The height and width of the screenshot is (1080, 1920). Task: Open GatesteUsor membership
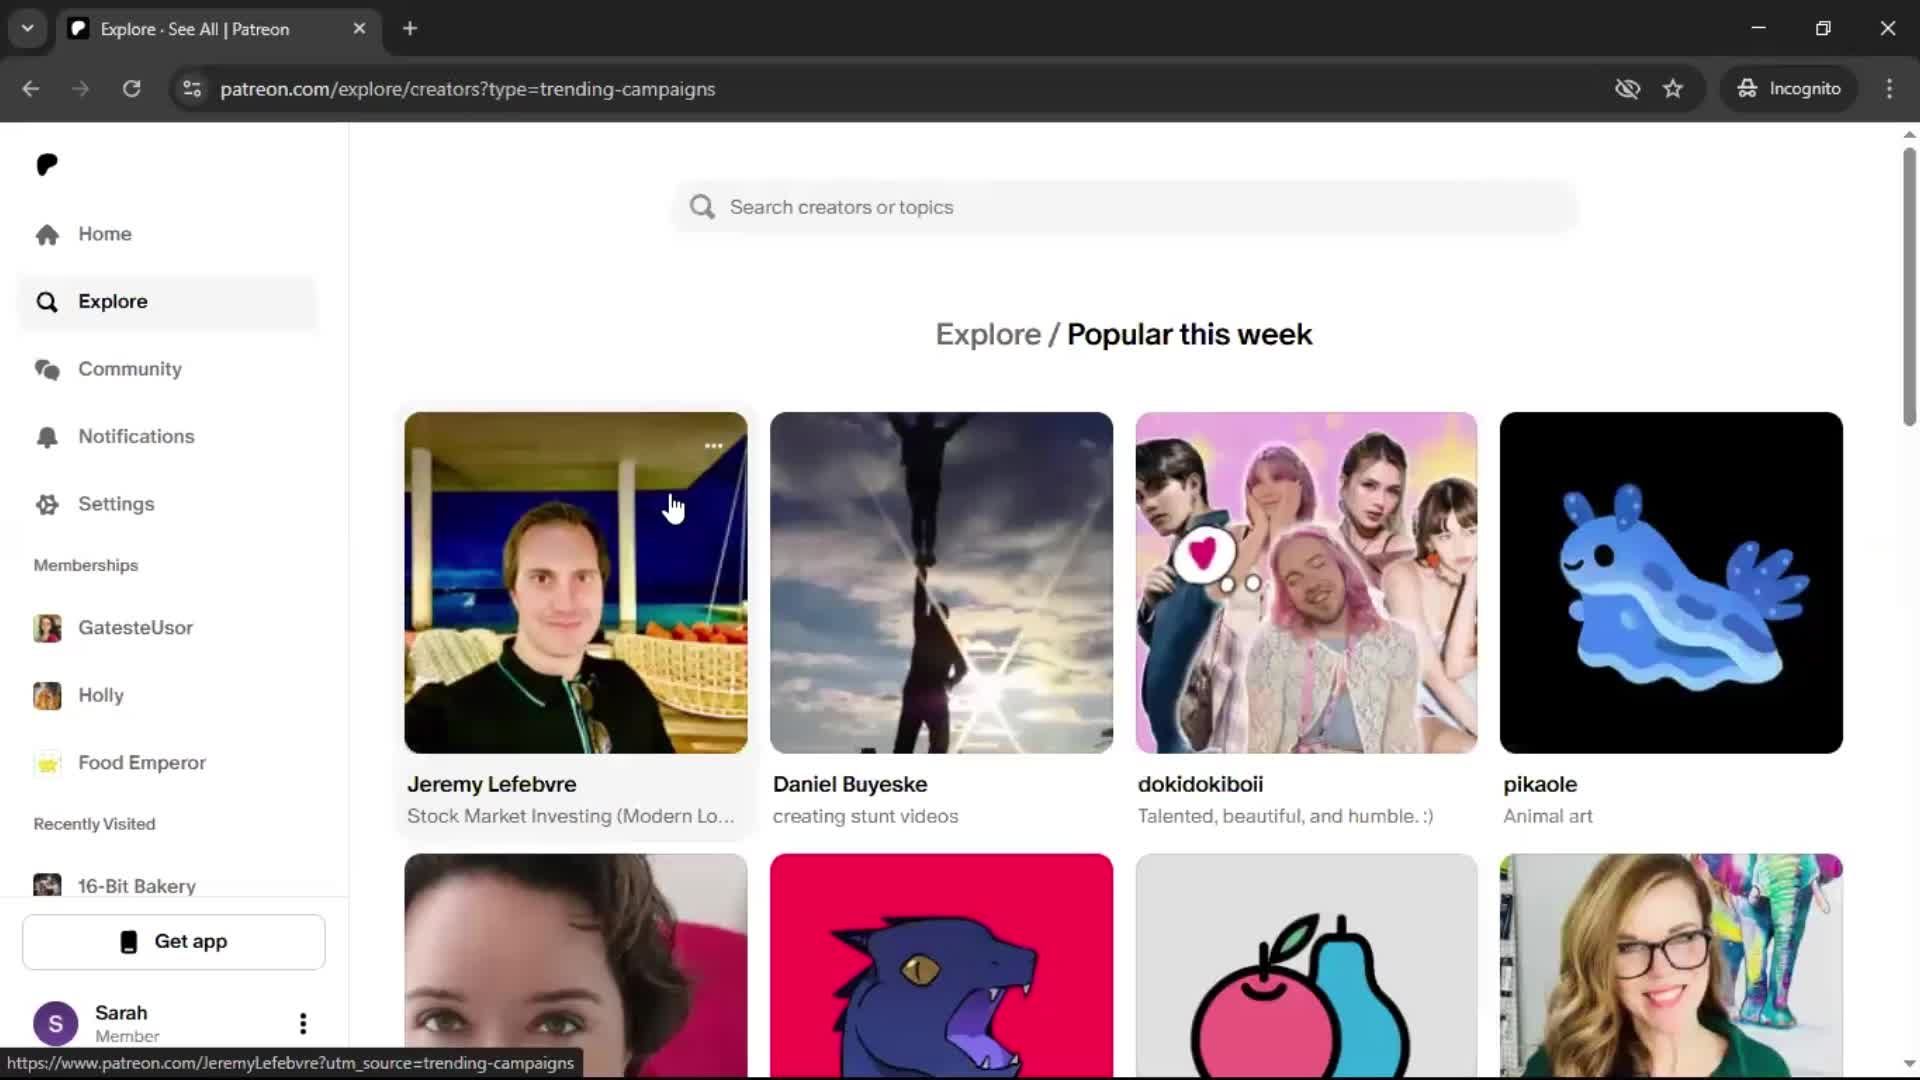(135, 628)
